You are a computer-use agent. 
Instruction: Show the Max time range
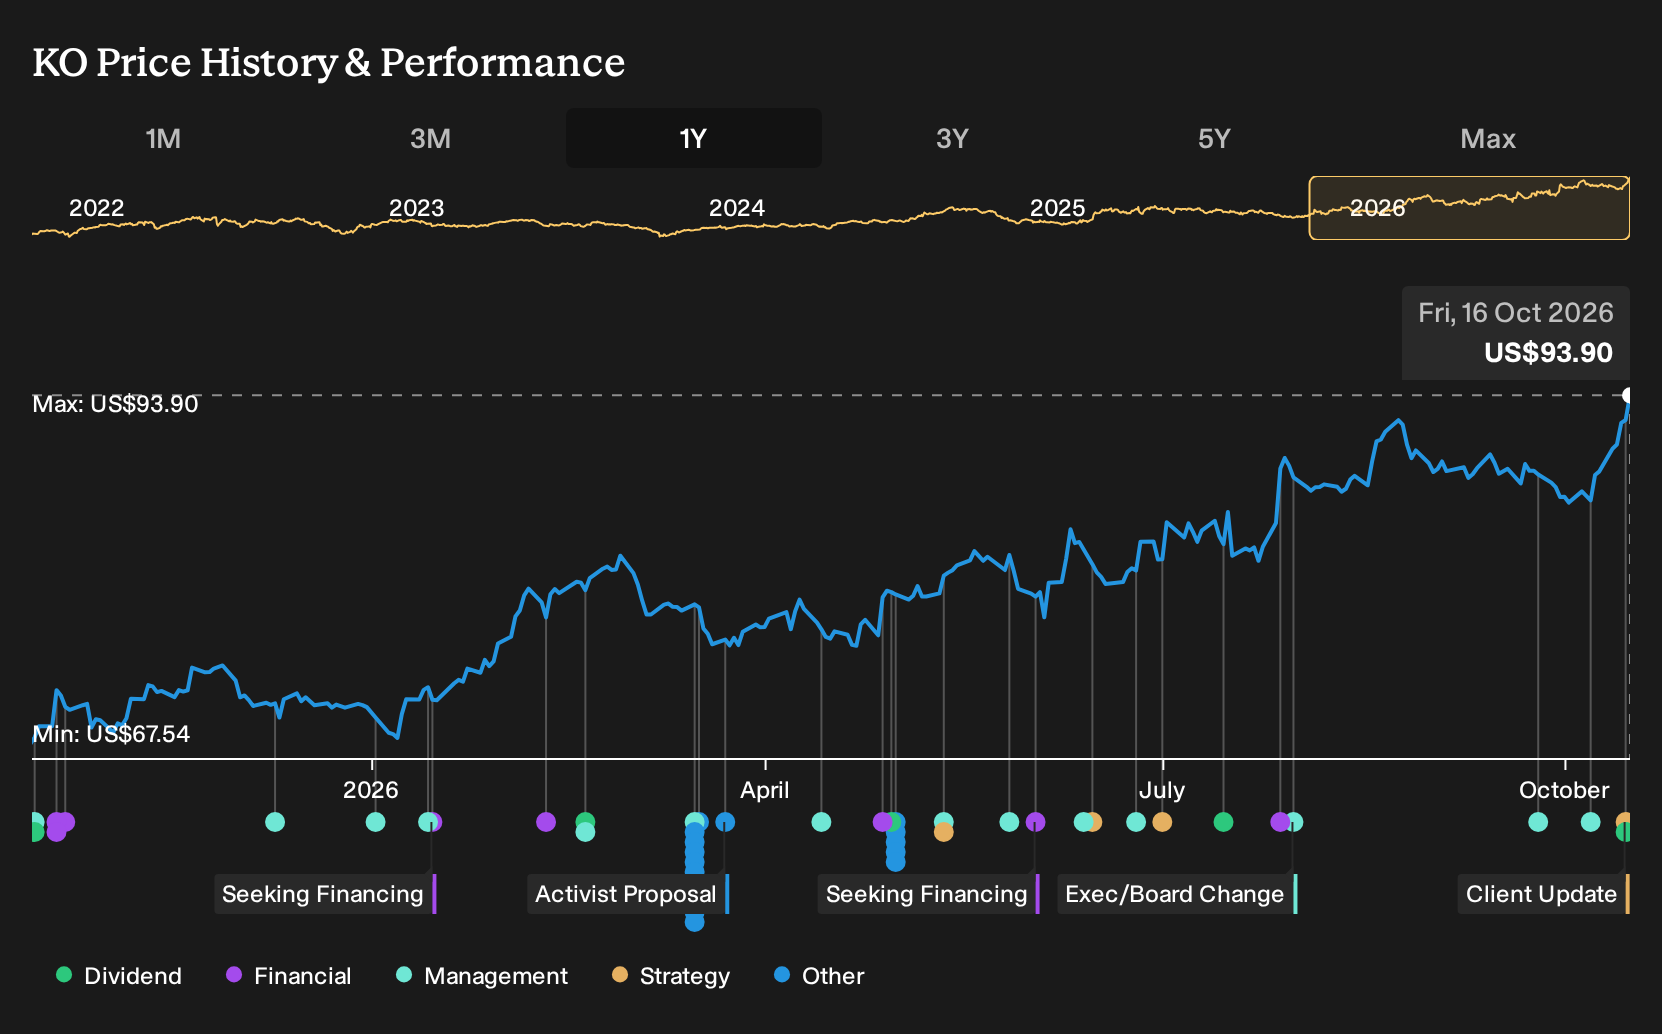(x=1488, y=138)
